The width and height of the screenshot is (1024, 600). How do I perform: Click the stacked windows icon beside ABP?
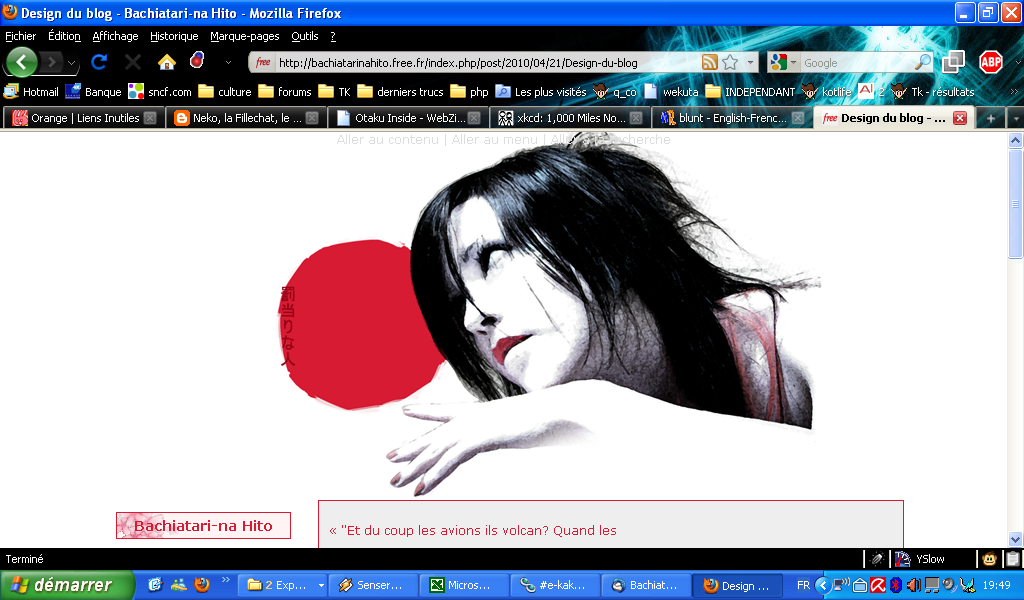tap(953, 62)
